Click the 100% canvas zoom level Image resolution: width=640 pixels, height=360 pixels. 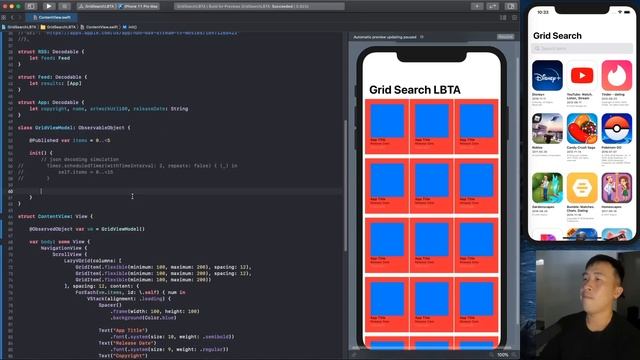[x=503, y=355]
